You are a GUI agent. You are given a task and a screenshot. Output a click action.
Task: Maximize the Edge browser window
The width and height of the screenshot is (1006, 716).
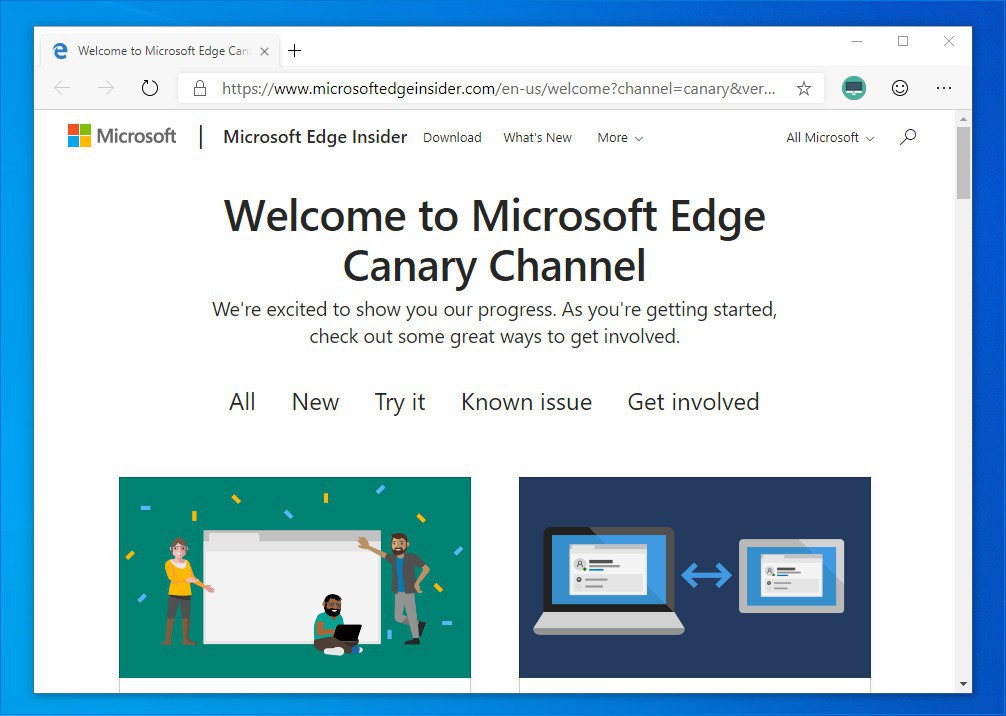903,42
